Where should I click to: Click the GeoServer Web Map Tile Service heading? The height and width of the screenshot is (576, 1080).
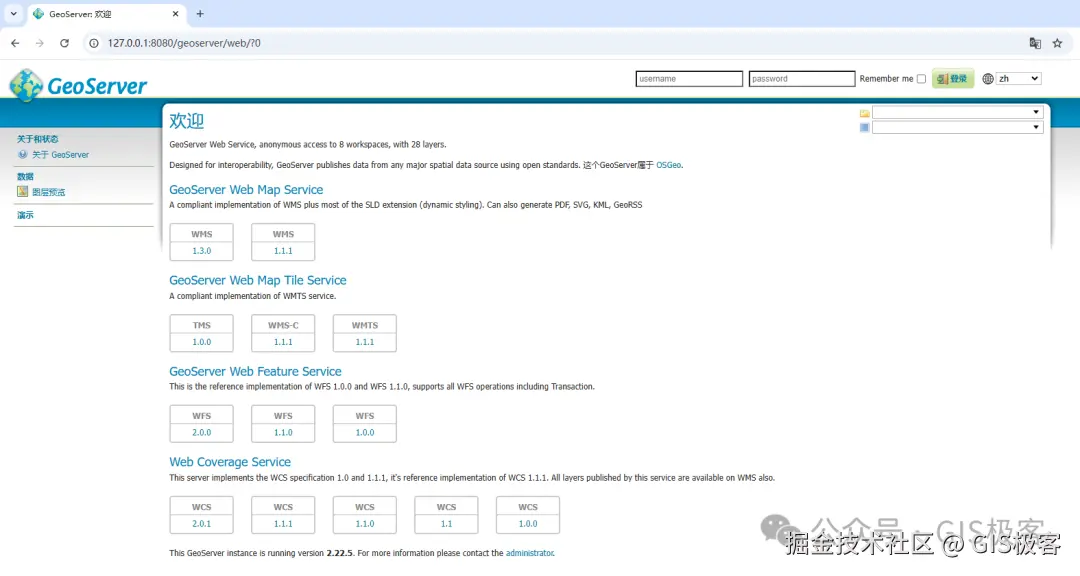(258, 280)
